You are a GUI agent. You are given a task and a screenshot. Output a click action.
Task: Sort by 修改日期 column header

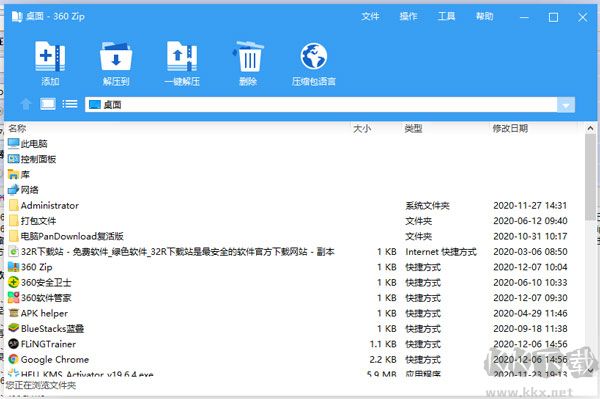510,128
